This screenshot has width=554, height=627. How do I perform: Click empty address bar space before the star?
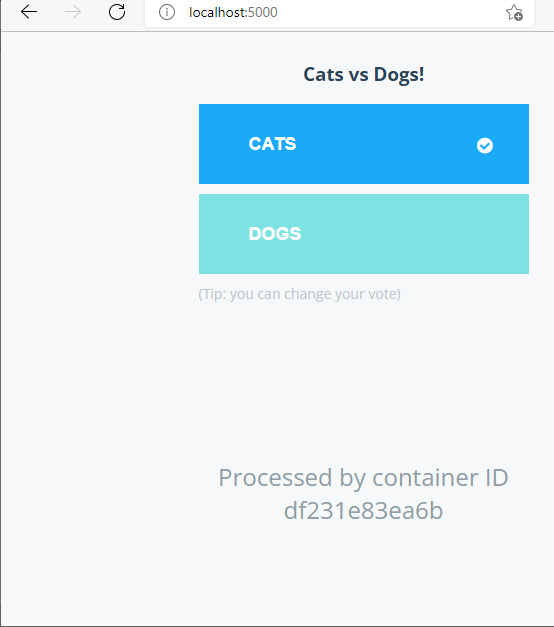390,12
